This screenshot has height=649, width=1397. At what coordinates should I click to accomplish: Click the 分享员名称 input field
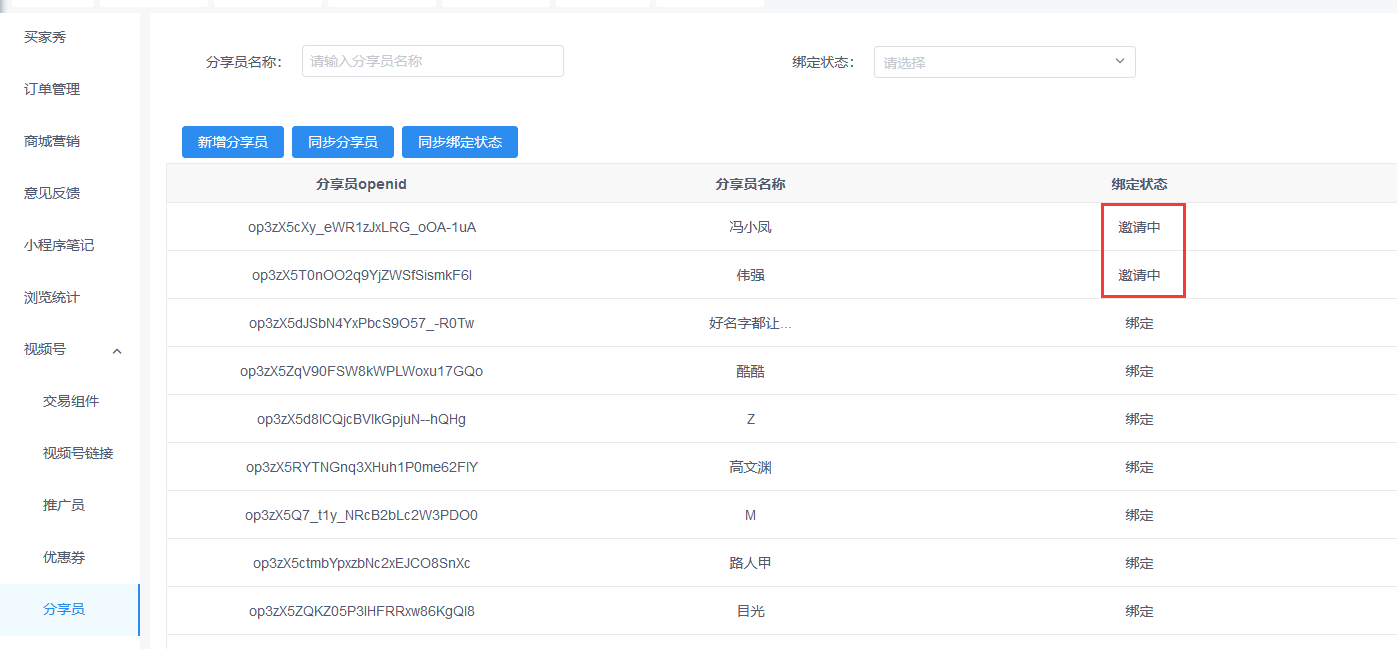(433, 61)
